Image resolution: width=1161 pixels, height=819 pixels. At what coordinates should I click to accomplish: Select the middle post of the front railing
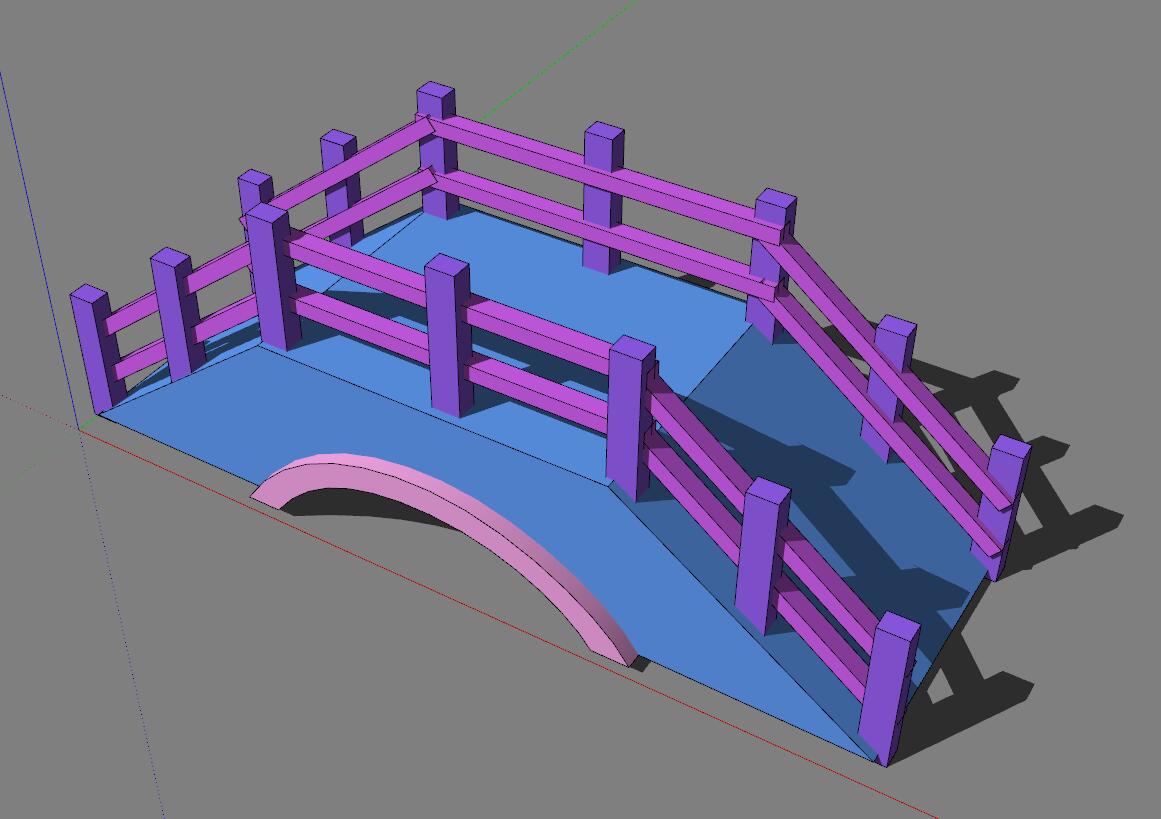coord(446,335)
